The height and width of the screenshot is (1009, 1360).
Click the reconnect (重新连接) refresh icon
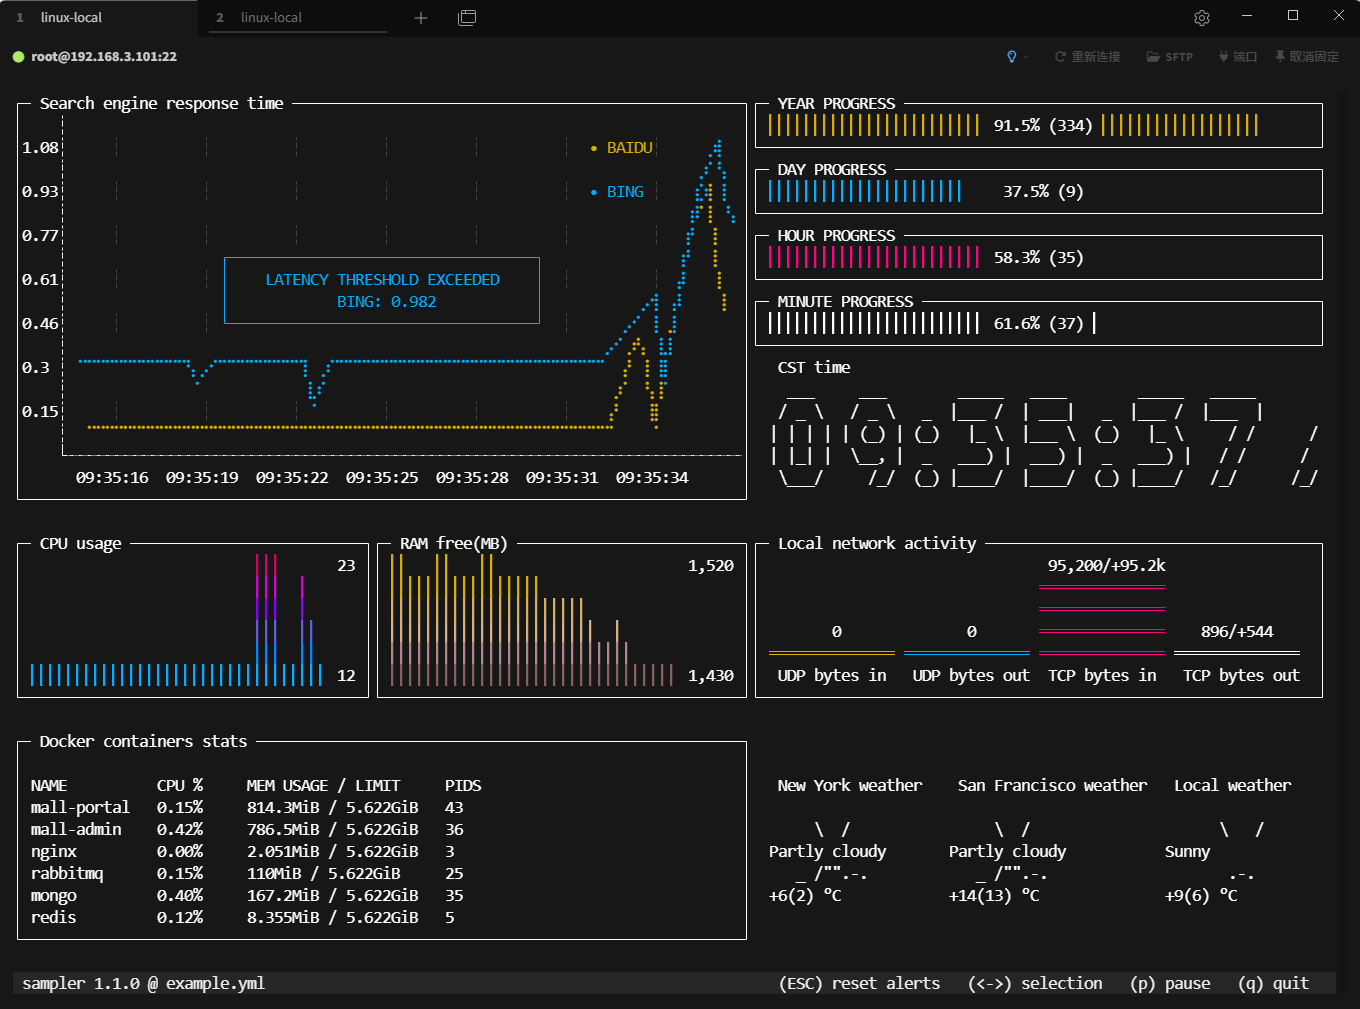(x=1060, y=57)
